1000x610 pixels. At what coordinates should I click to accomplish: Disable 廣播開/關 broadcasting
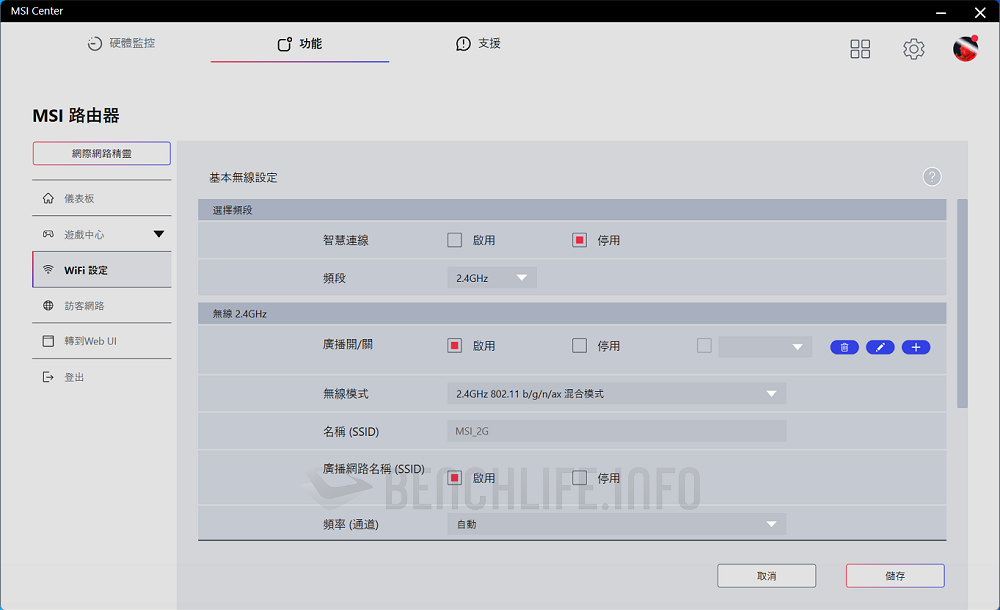tap(577, 346)
